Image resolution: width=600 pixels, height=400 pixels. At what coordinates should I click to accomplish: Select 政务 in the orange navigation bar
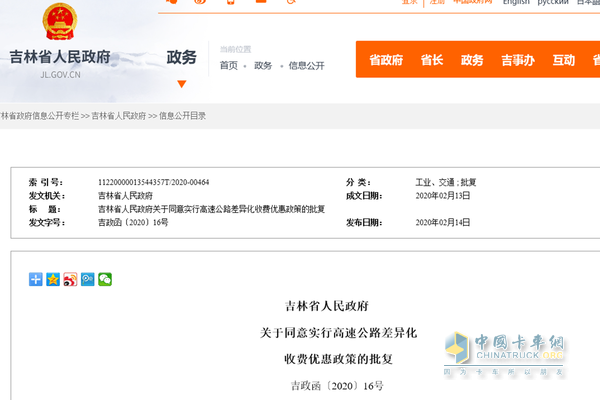[472, 60]
